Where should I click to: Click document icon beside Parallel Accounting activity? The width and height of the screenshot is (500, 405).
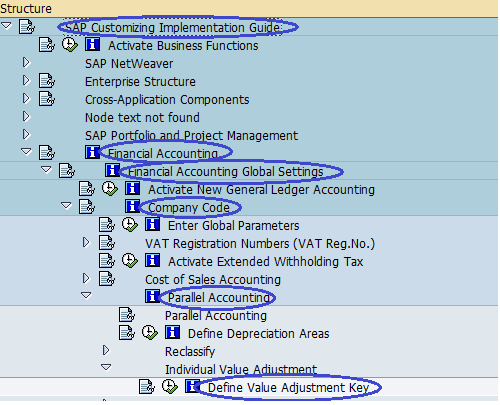pos(127,315)
